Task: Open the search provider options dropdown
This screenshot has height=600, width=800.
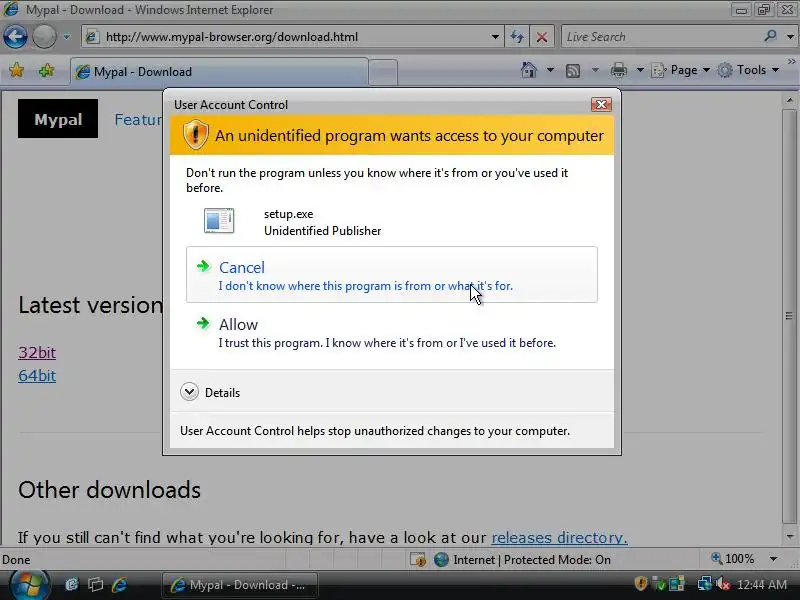Action: pos(790,37)
